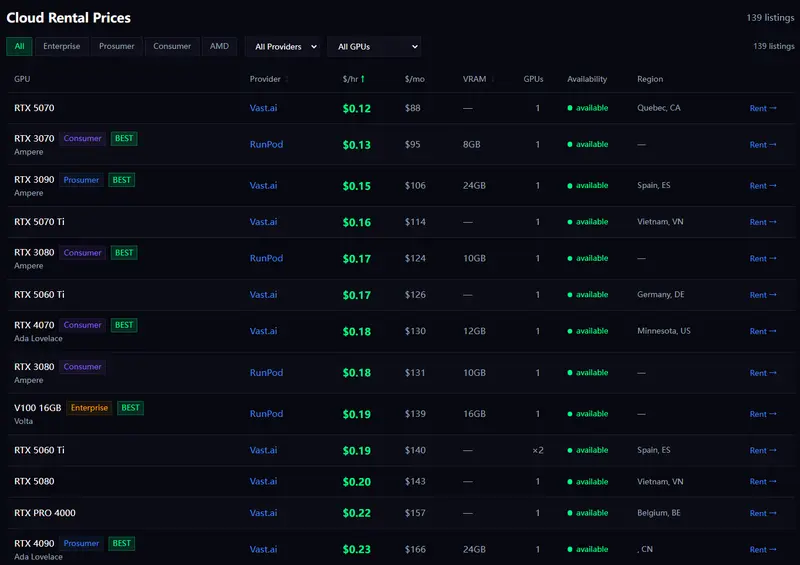Open Vast.ai link in RTX 3090 row
Screen dimensions: 800x565
coord(263,185)
